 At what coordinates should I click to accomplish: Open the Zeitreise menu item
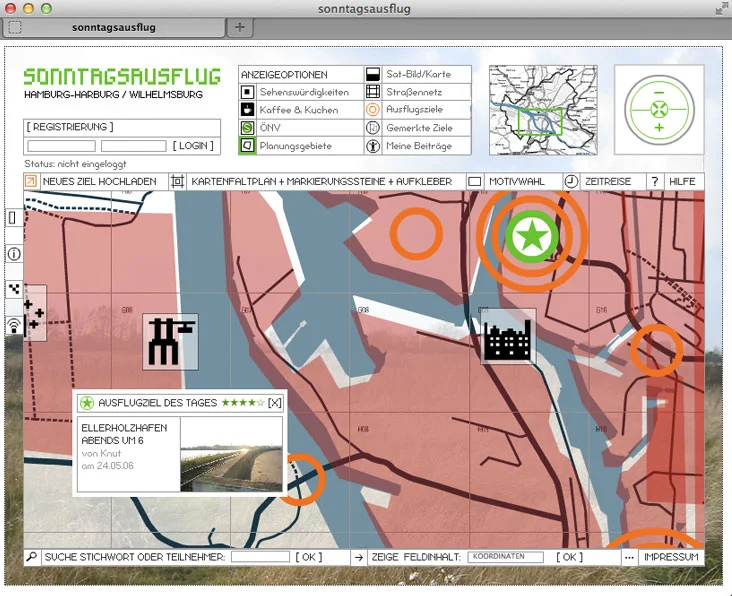(x=608, y=182)
